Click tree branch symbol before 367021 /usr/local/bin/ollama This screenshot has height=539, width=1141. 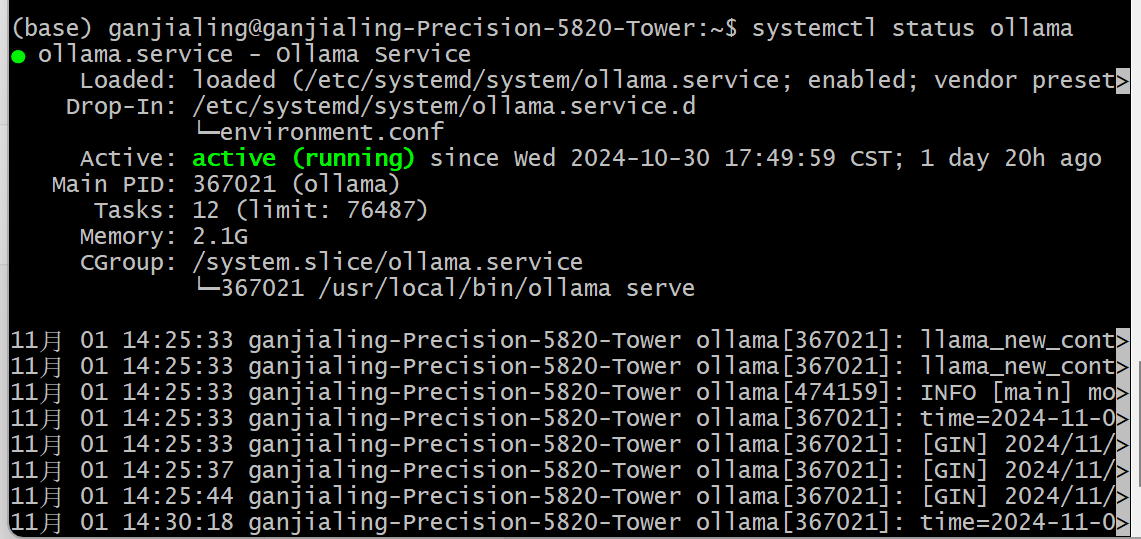coord(207,288)
